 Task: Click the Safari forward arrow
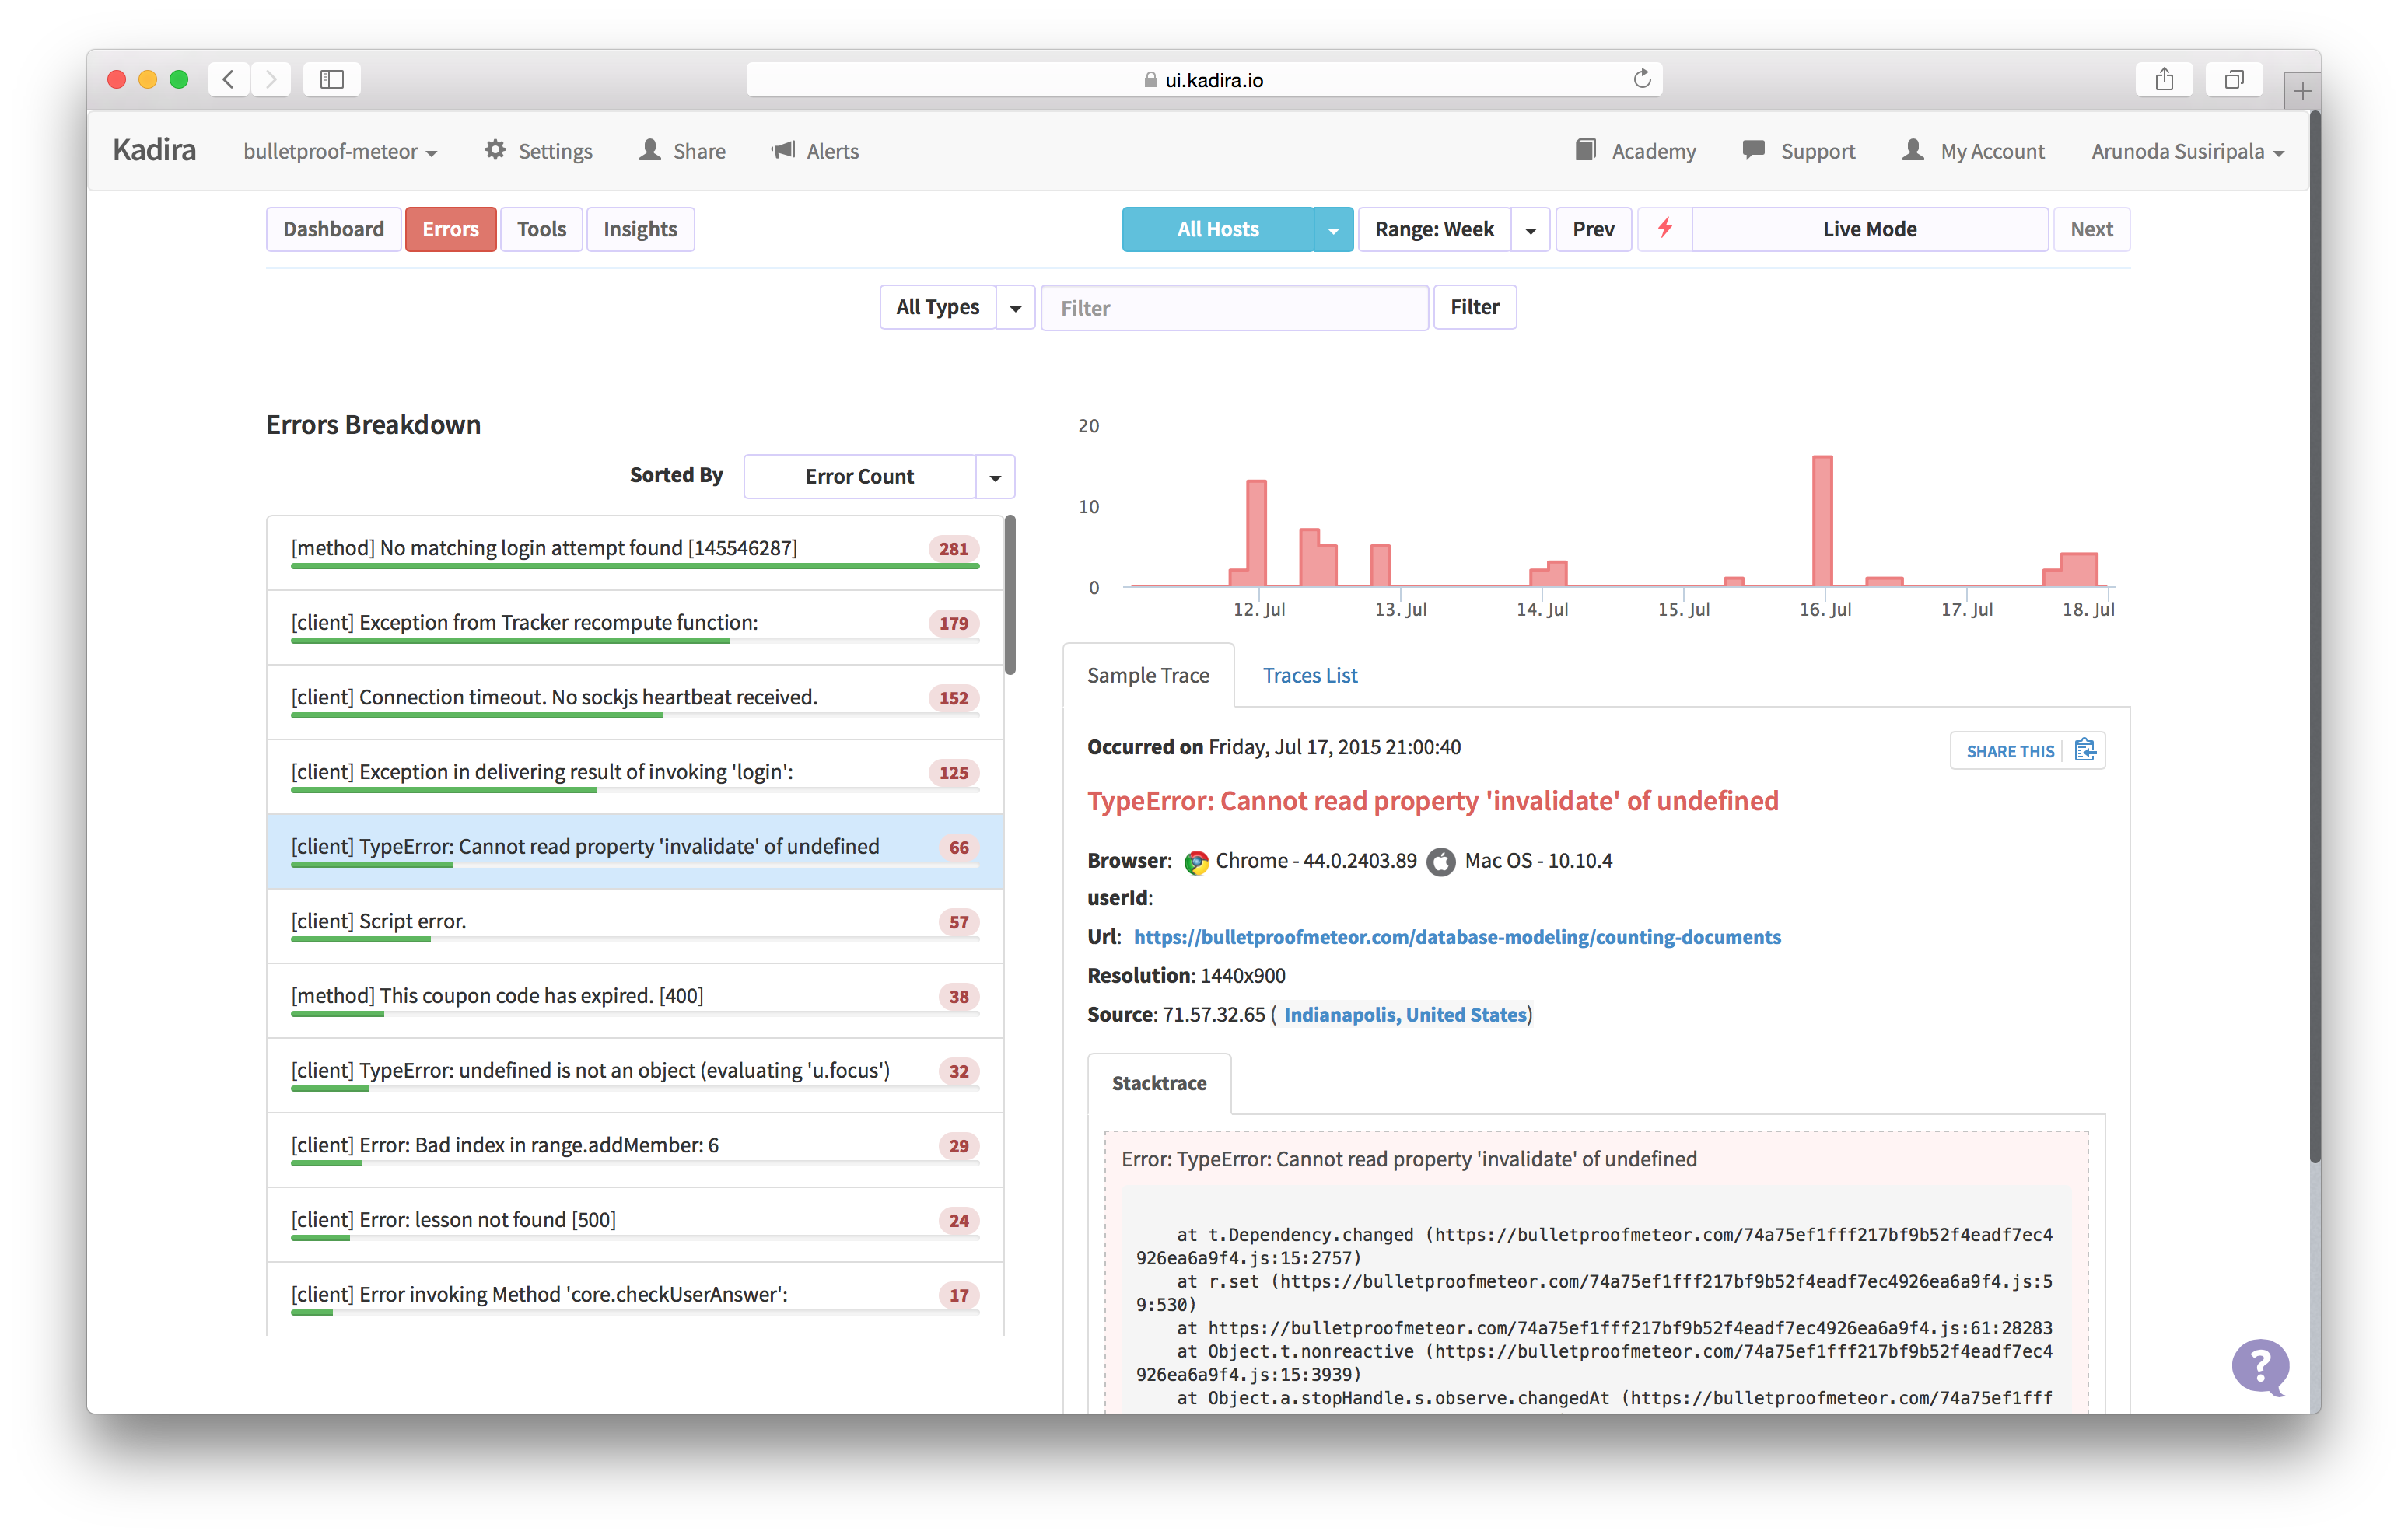tap(271, 79)
